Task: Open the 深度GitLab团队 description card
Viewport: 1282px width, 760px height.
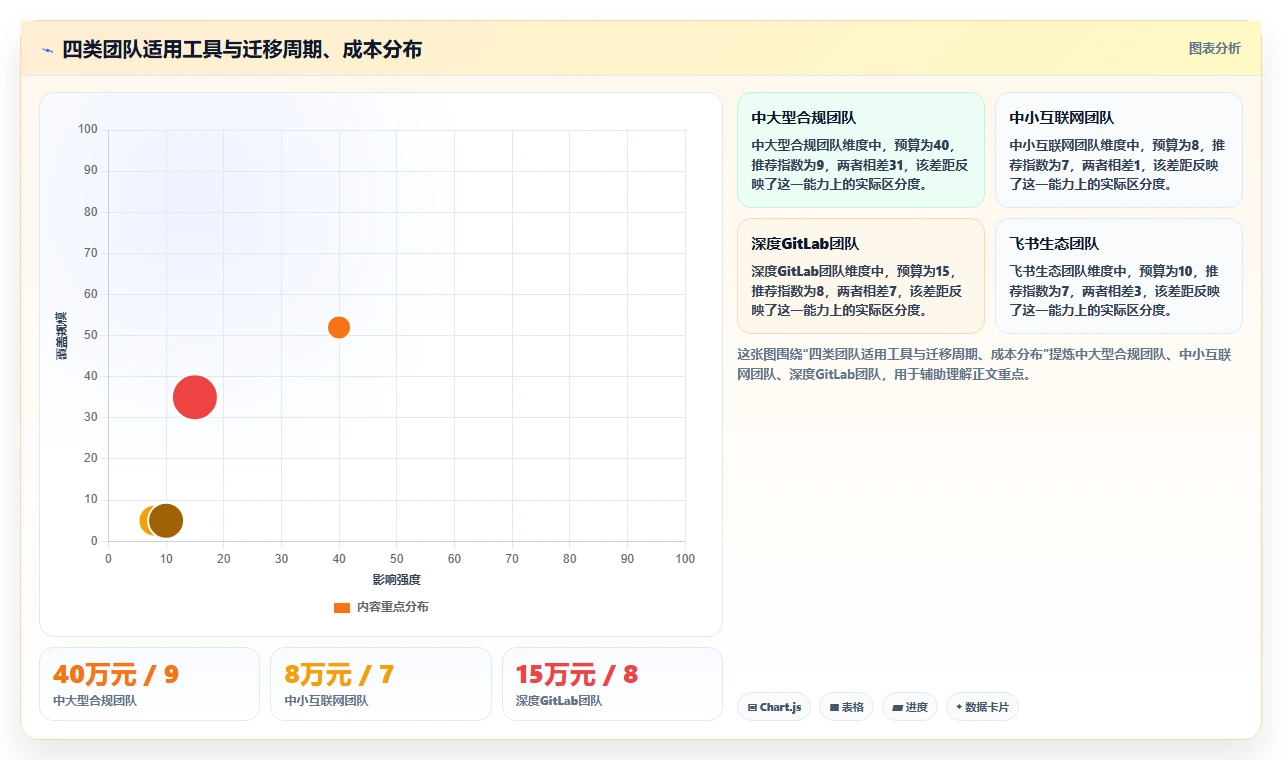Action: 861,276
